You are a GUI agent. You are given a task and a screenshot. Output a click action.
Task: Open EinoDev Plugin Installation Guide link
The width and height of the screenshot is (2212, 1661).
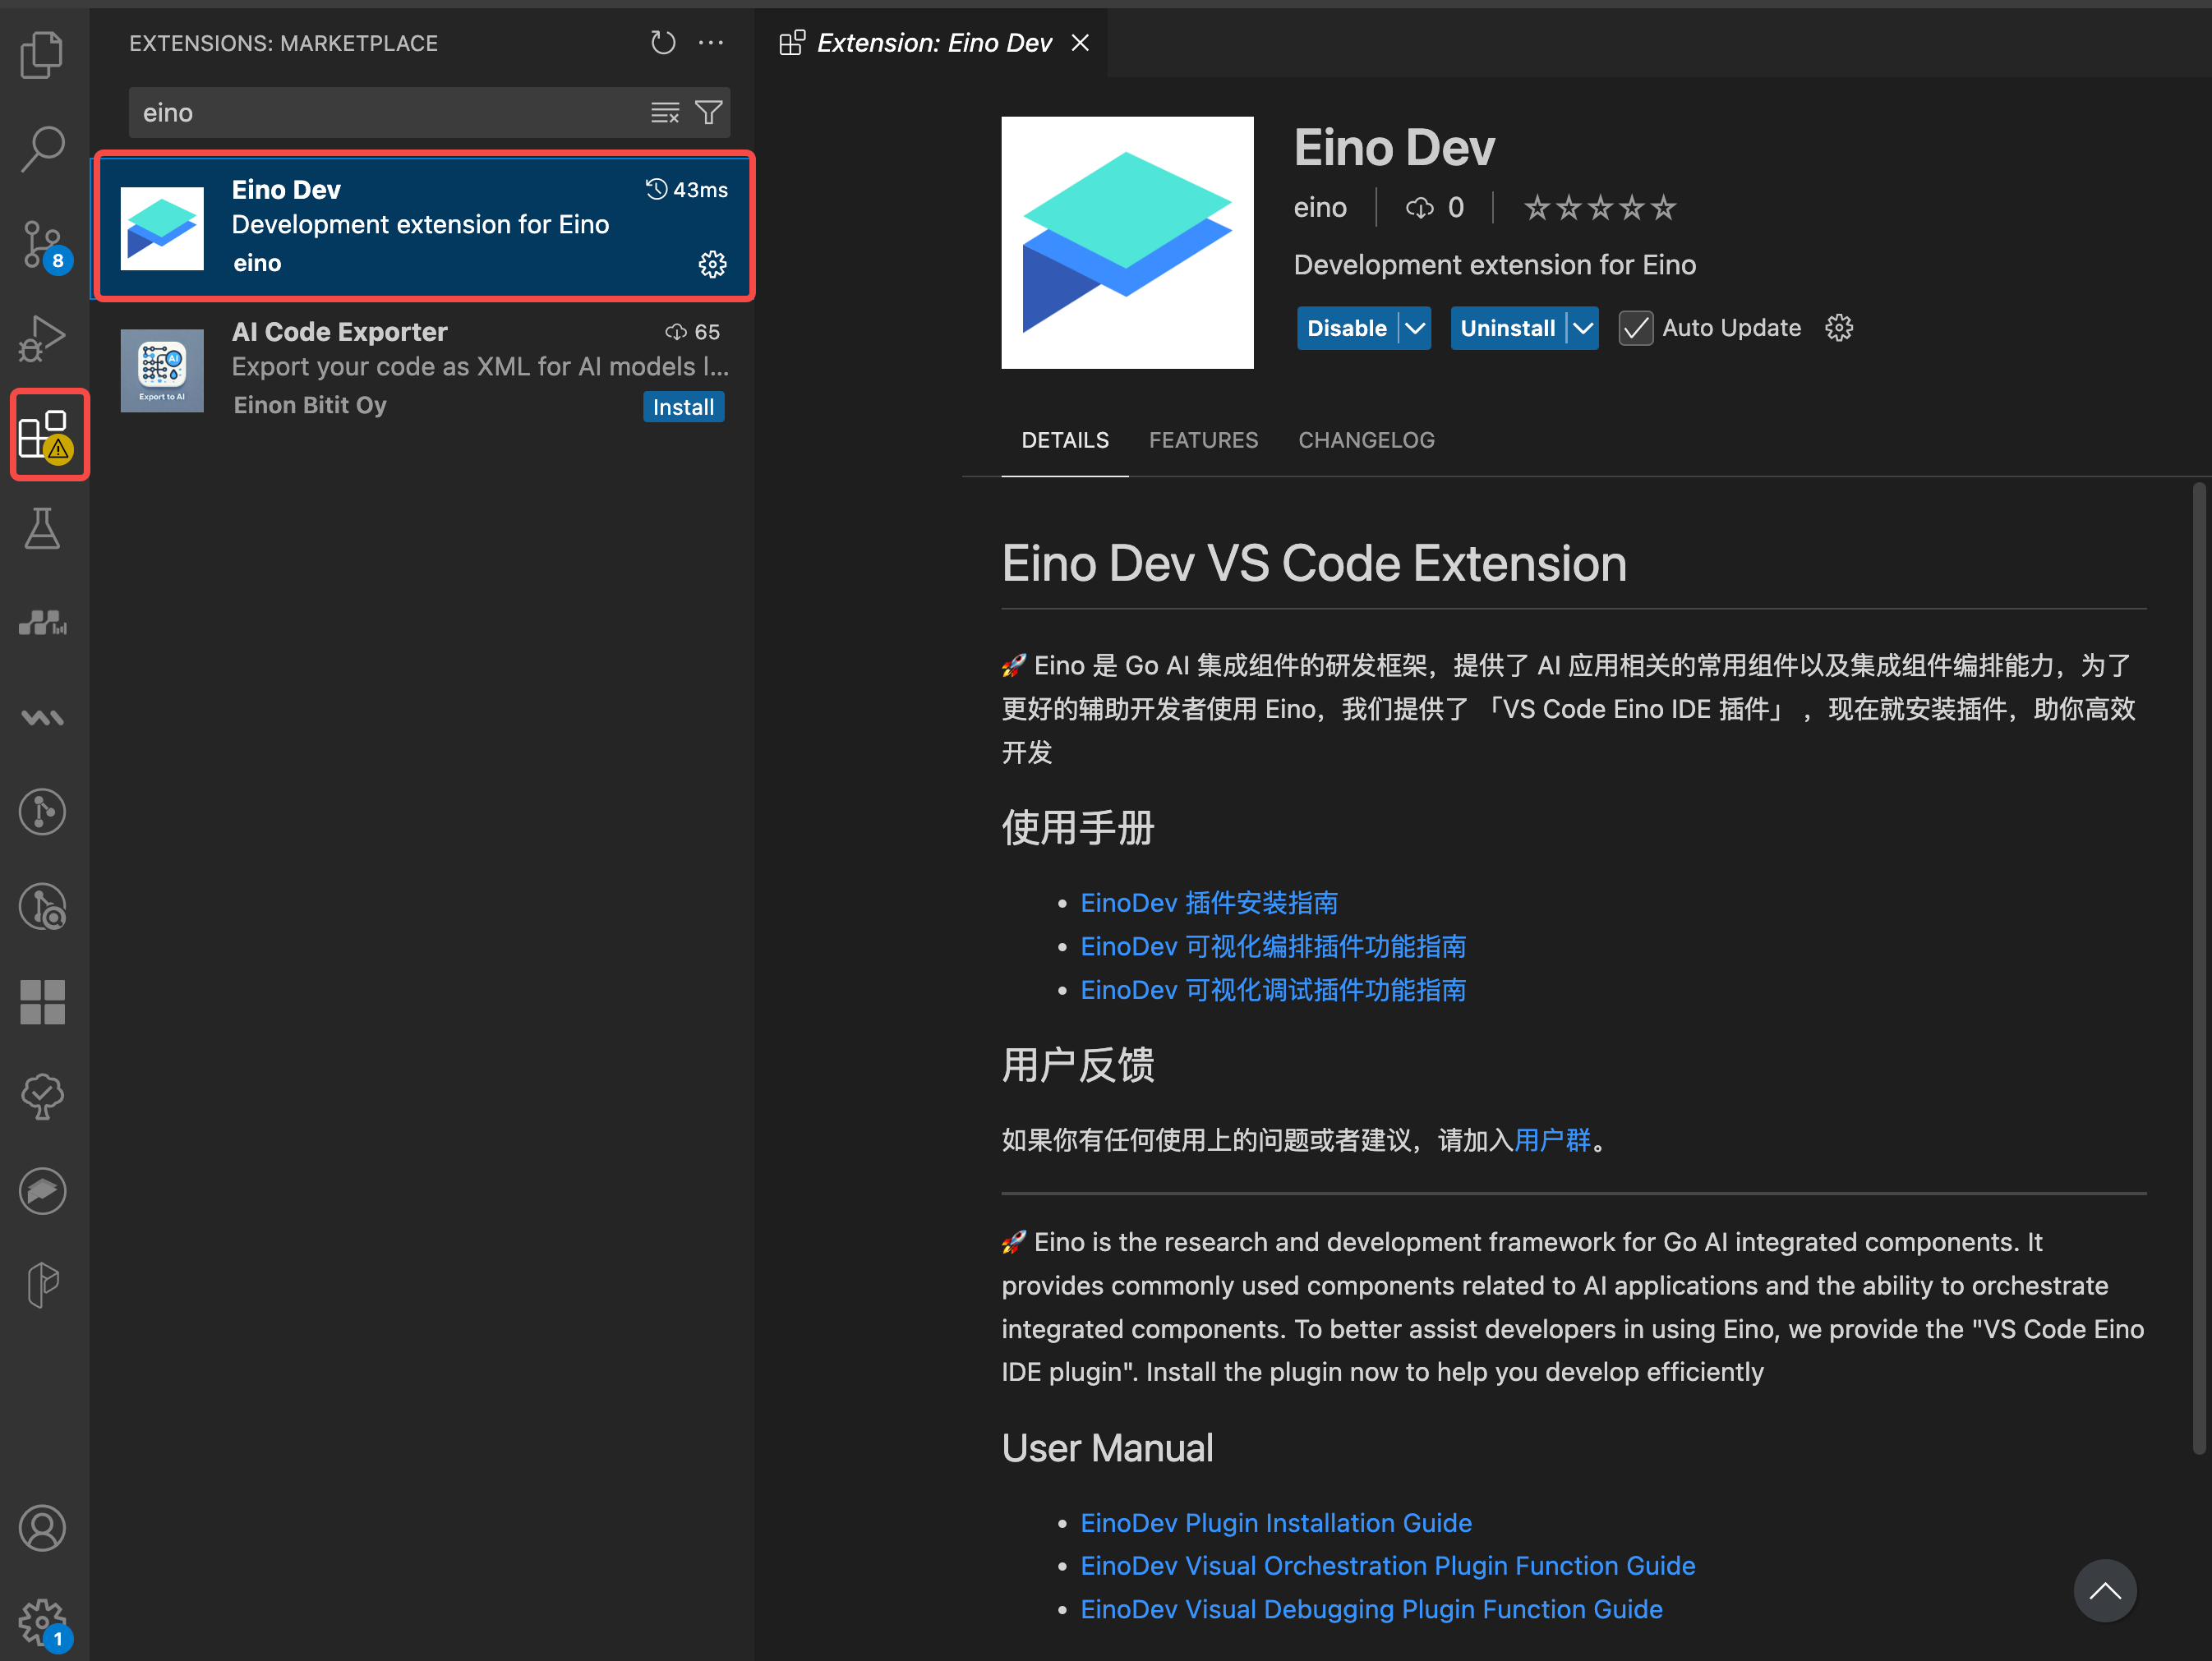coord(1276,1522)
